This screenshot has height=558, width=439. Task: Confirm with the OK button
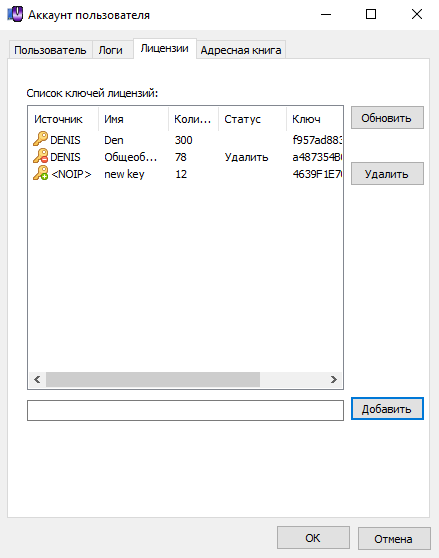[313, 538]
